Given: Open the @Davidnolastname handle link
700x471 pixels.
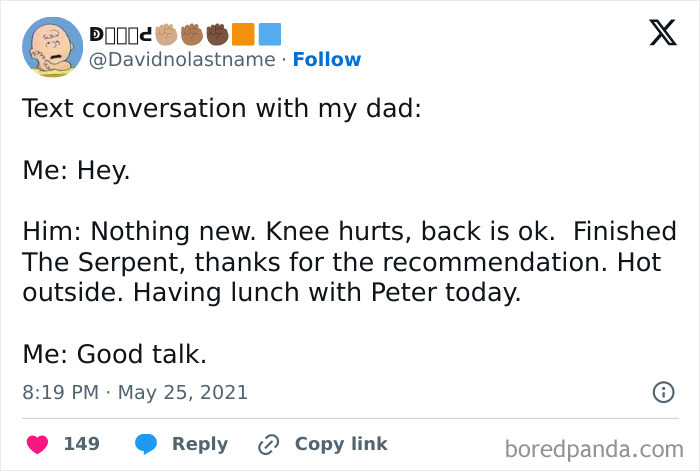Looking at the screenshot, I should point(183,60).
